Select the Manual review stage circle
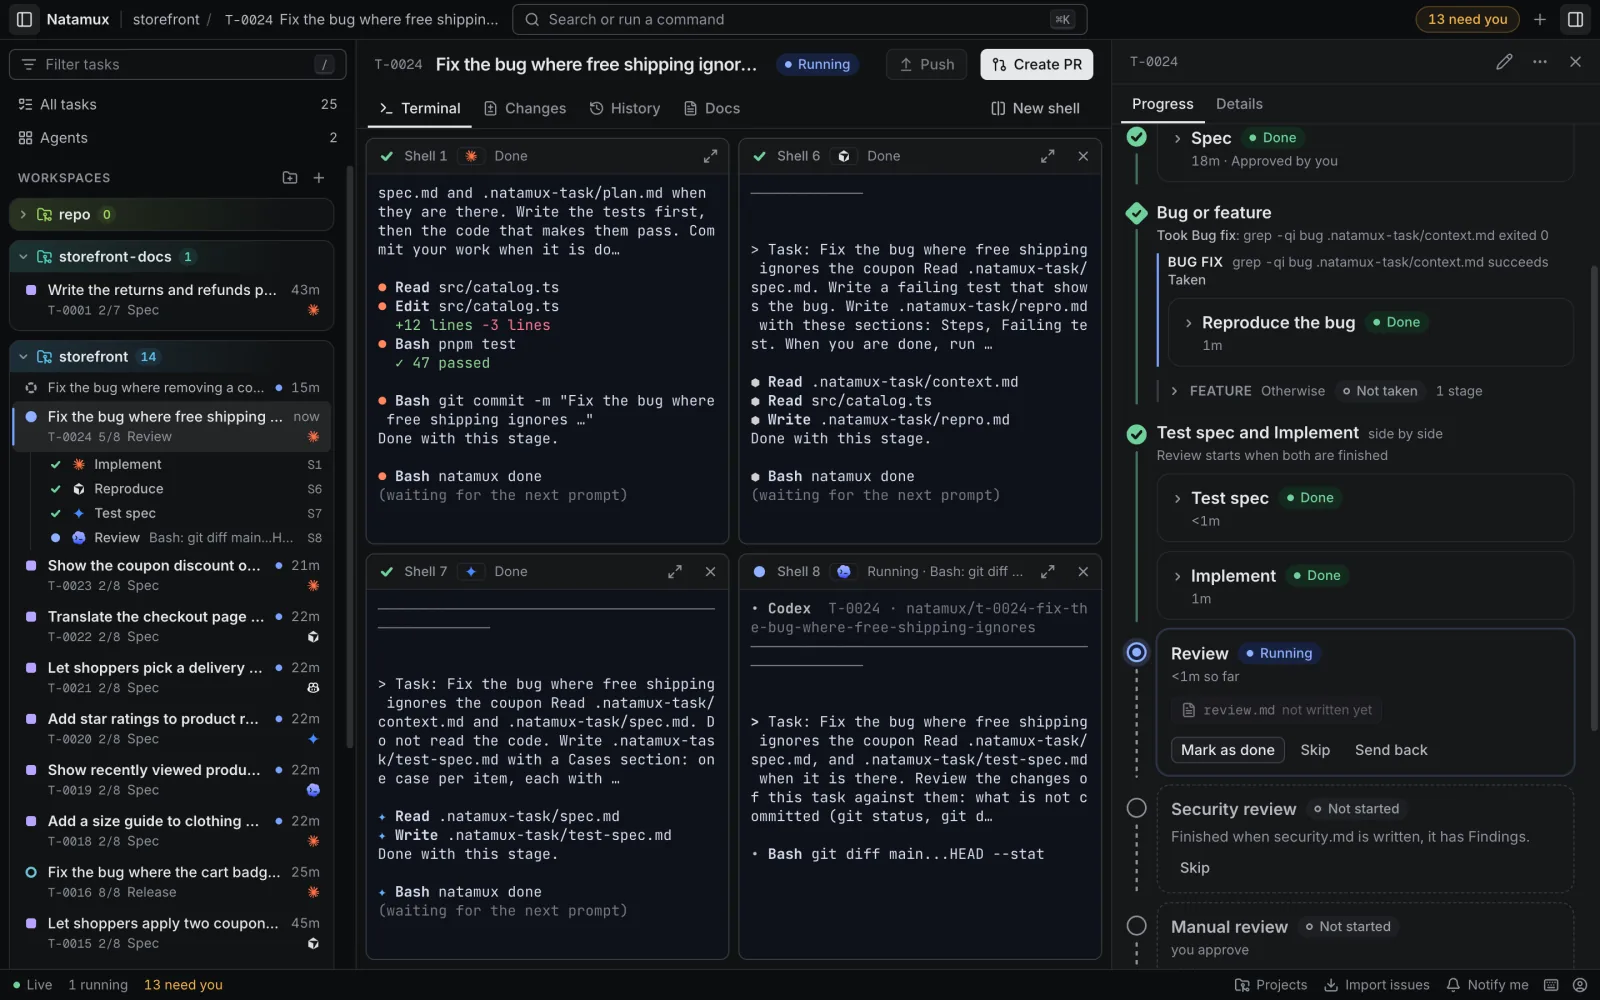The image size is (1600, 1000). click(1137, 926)
